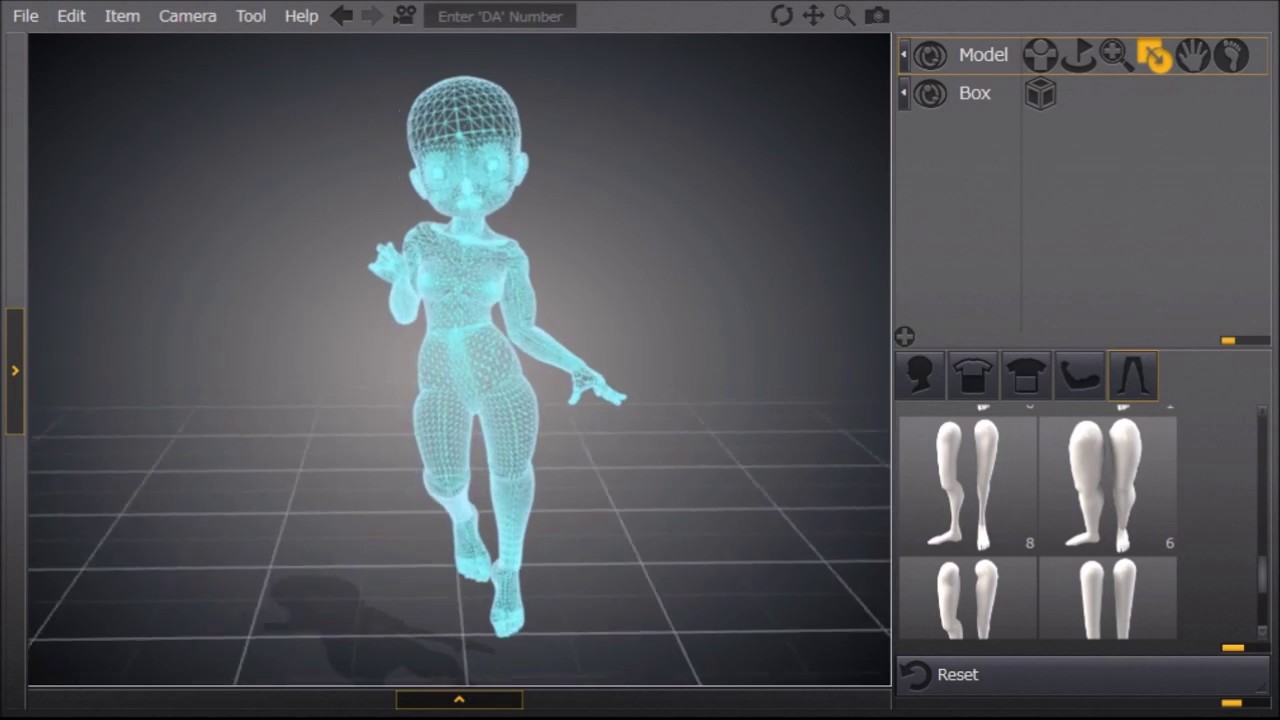Image resolution: width=1280 pixels, height=720 pixels.
Task: Choose the Model pose body tag
Action: click(x=1040, y=55)
